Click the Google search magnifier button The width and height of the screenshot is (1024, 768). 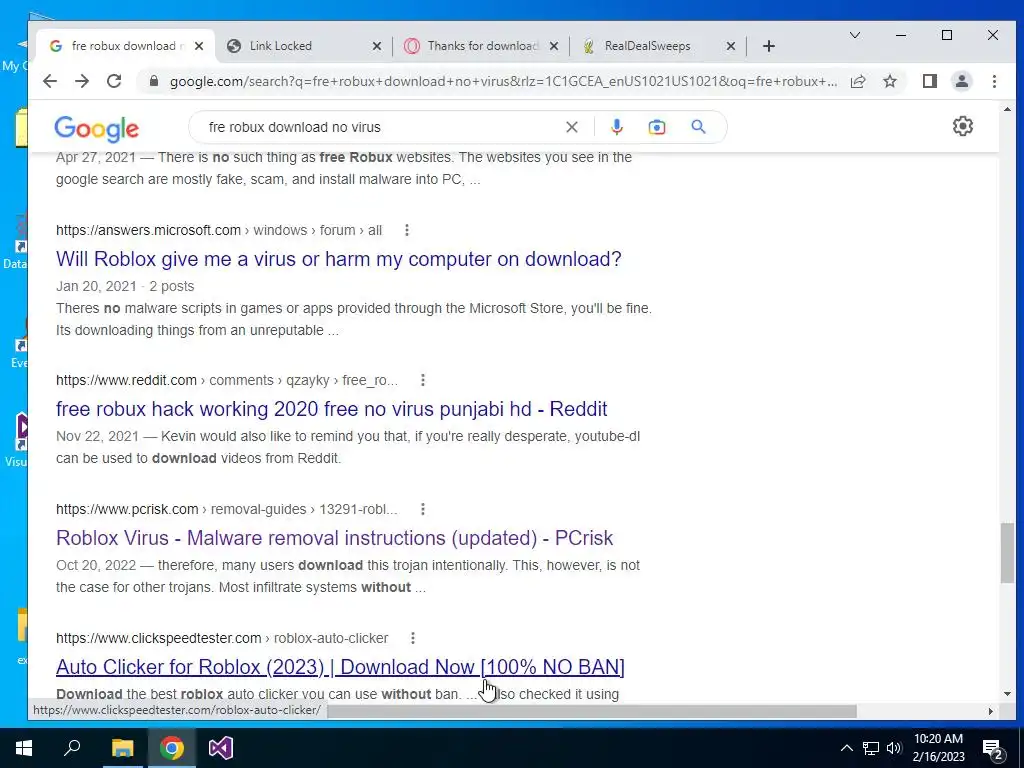click(x=698, y=127)
